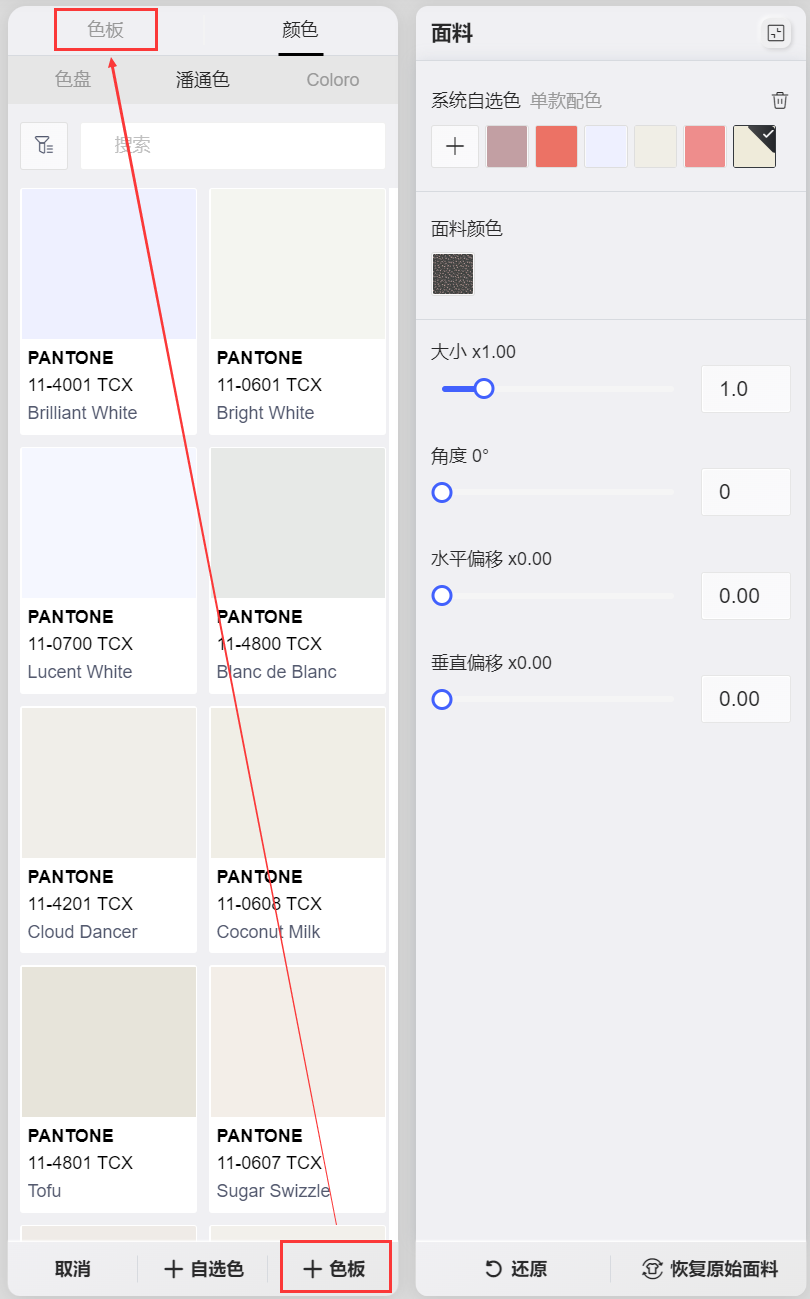Open the 色盘 color wheel sub-tab

point(73,80)
